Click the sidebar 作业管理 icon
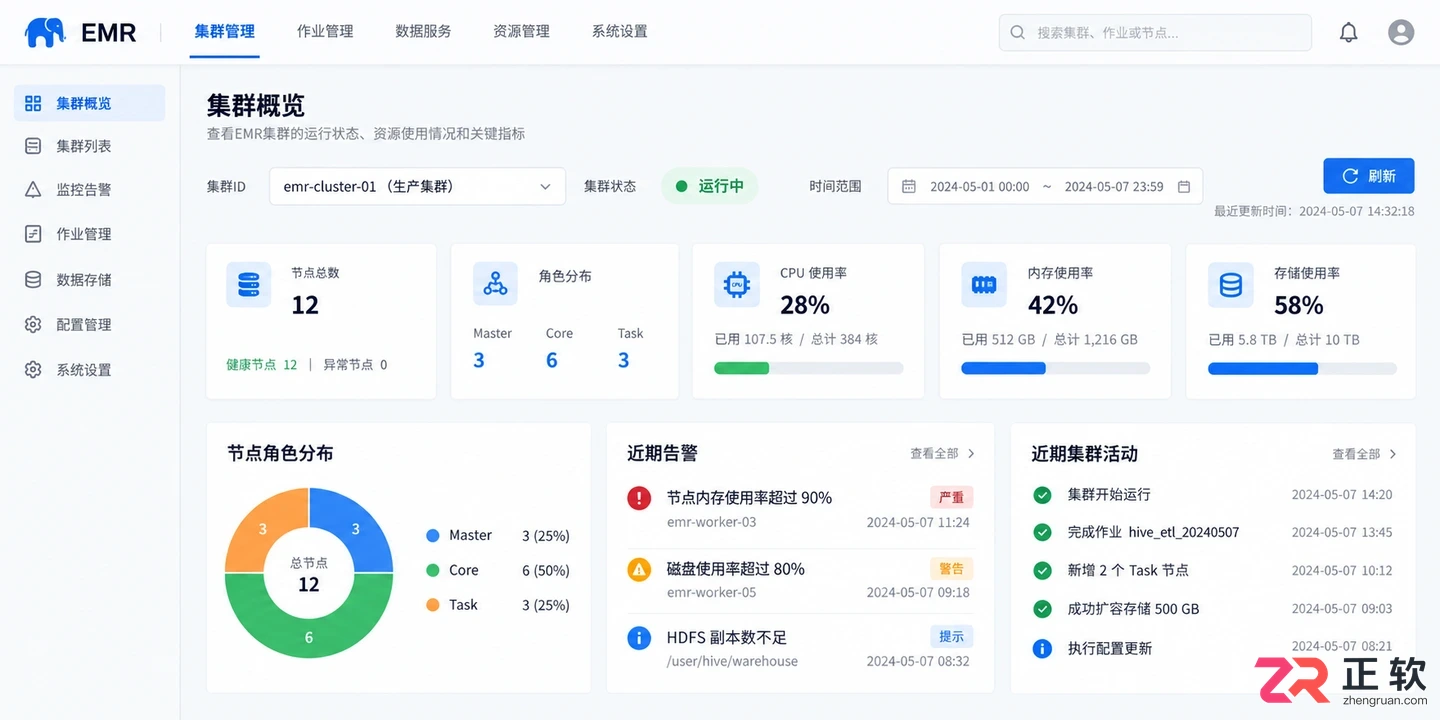Image resolution: width=1440 pixels, height=720 pixels. 33,234
